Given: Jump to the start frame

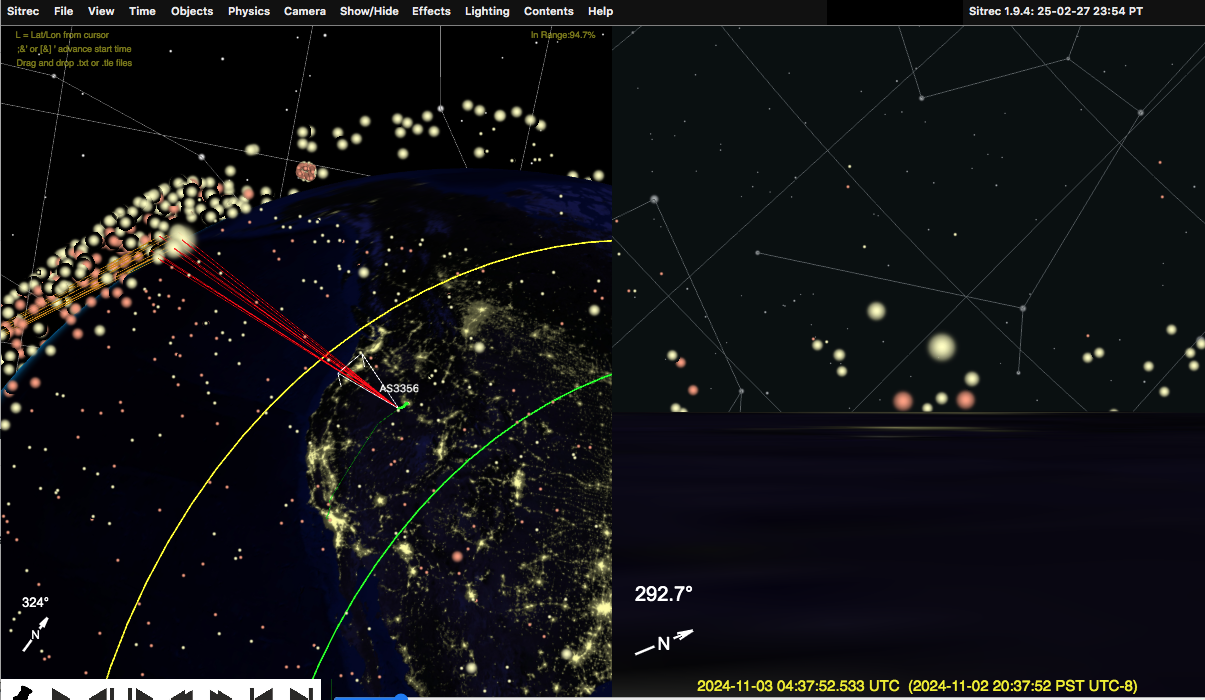Looking at the screenshot, I should pos(260,692).
